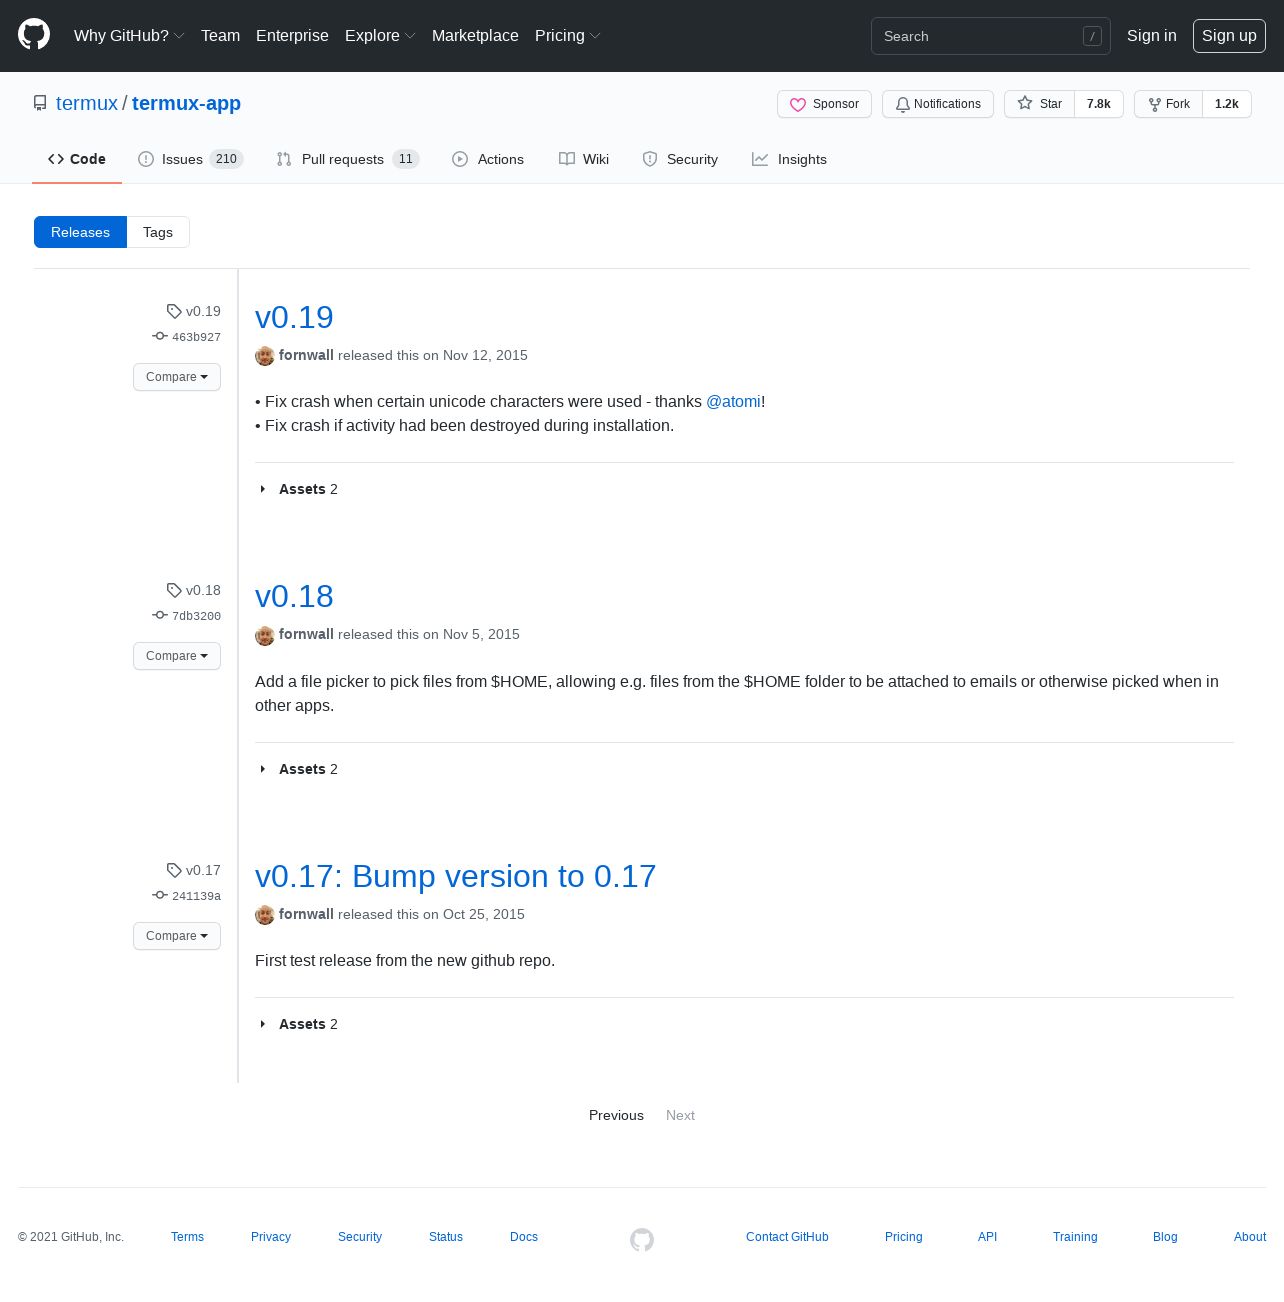Image resolution: width=1284 pixels, height=1302 pixels.
Task: Open the @atomi user mention
Action: pyautogui.click(x=733, y=401)
